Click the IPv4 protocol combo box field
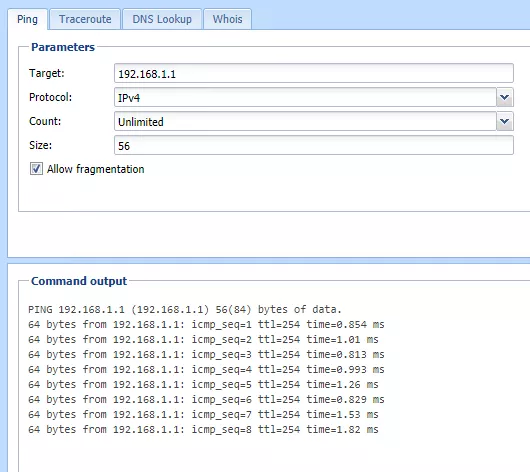This screenshot has height=472, width=530. tap(305, 97)
